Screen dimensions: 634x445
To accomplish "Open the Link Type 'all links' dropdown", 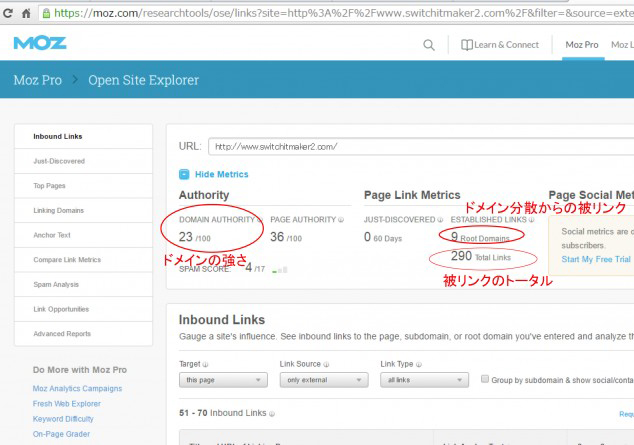I will click(425, 380).
